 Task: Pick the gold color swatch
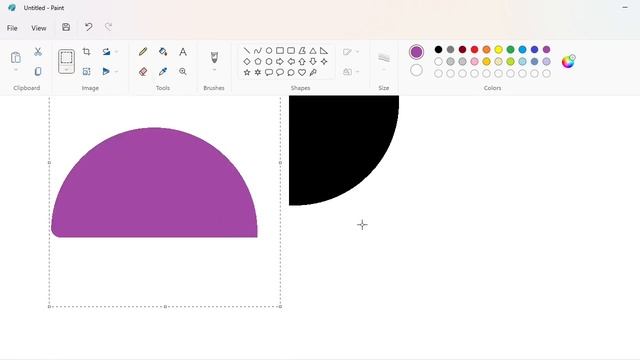click(487, 62)
